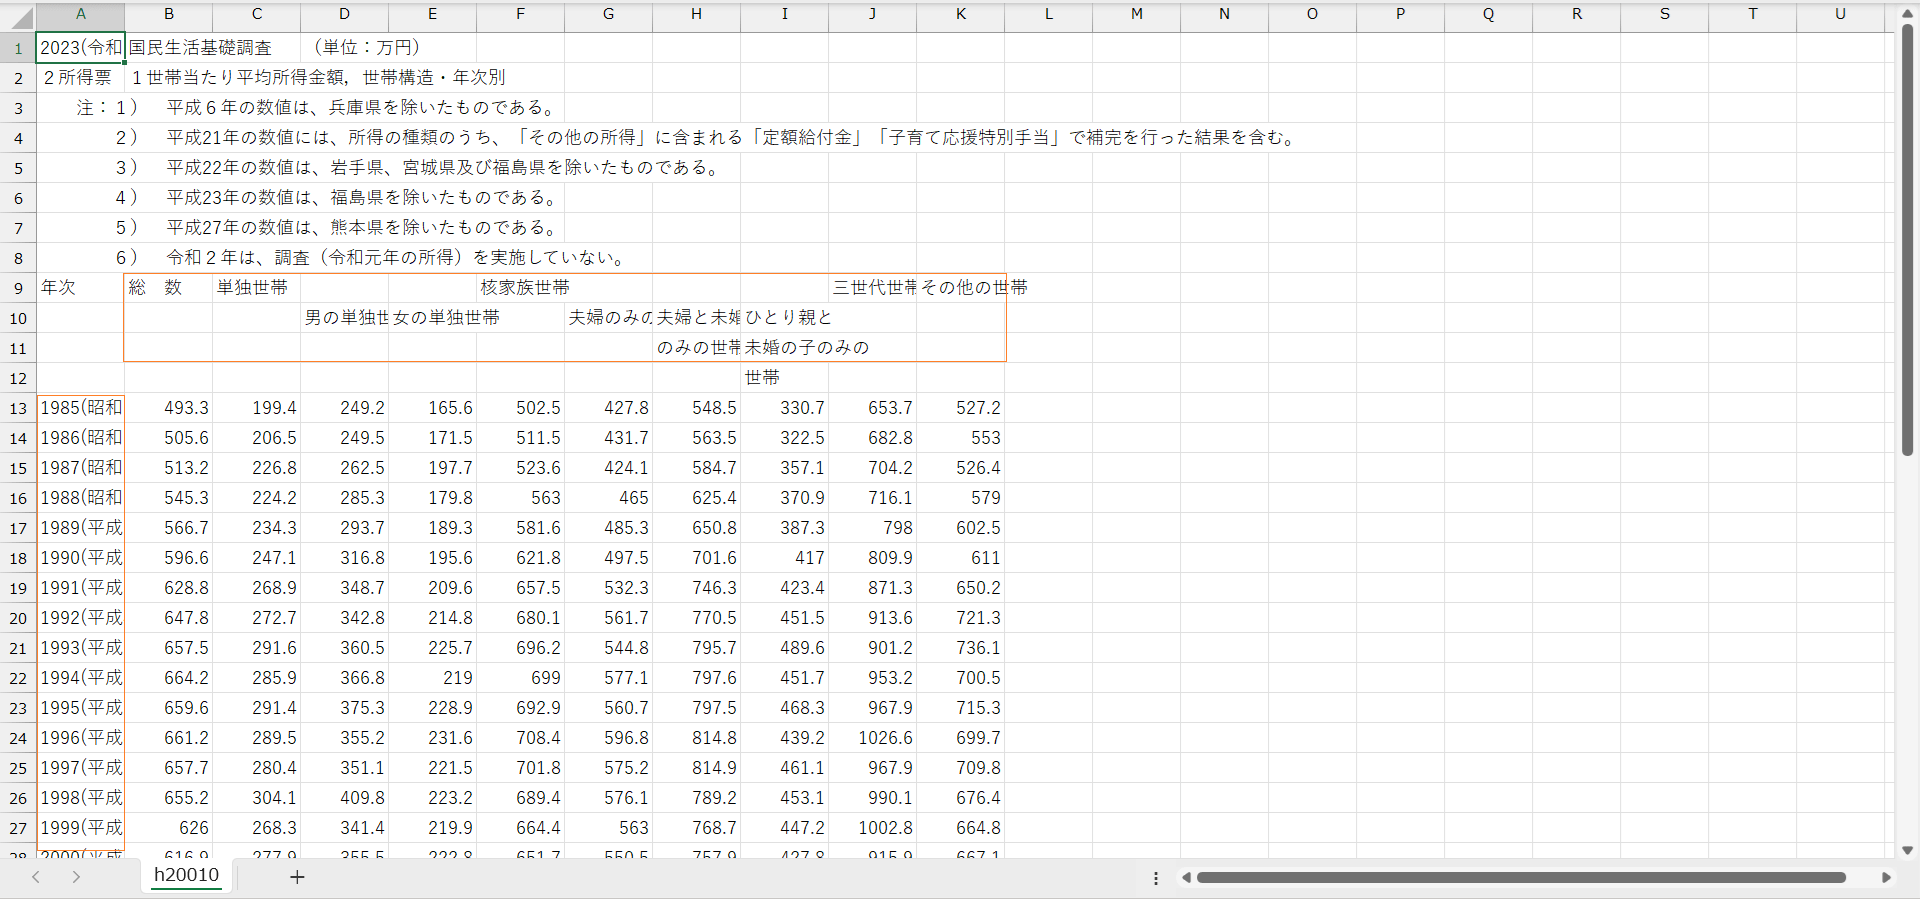The width and height of the screenshot is (1920, 899).
Task: Click the vertical scrollbar down arrow
Action: point(1907,850)
